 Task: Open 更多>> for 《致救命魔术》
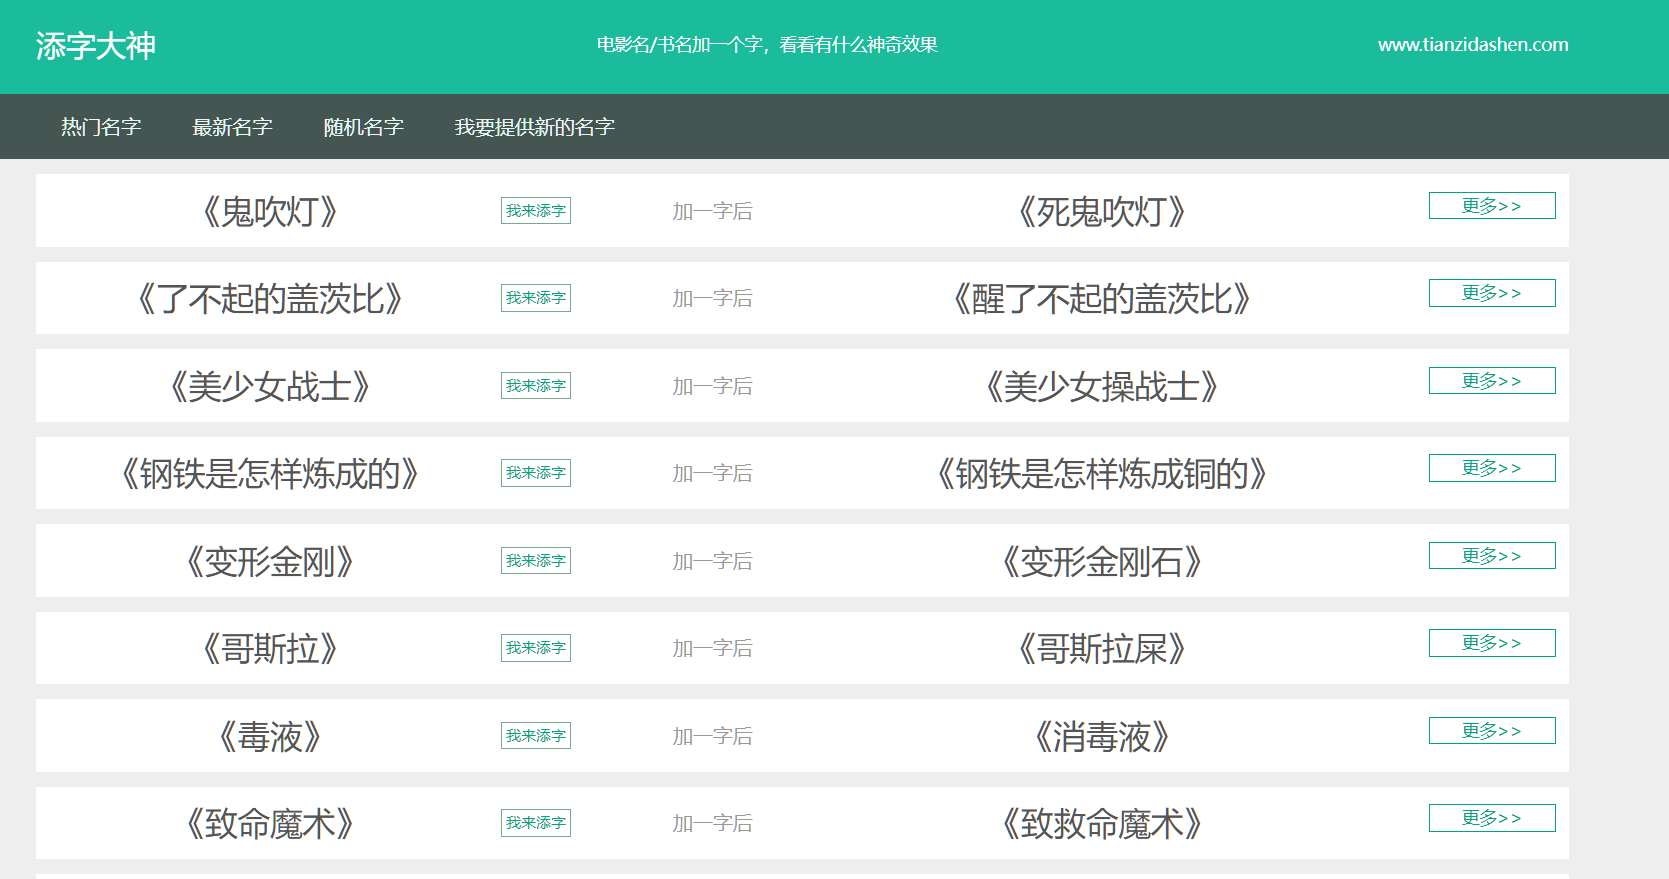(x=1492, y=818)
